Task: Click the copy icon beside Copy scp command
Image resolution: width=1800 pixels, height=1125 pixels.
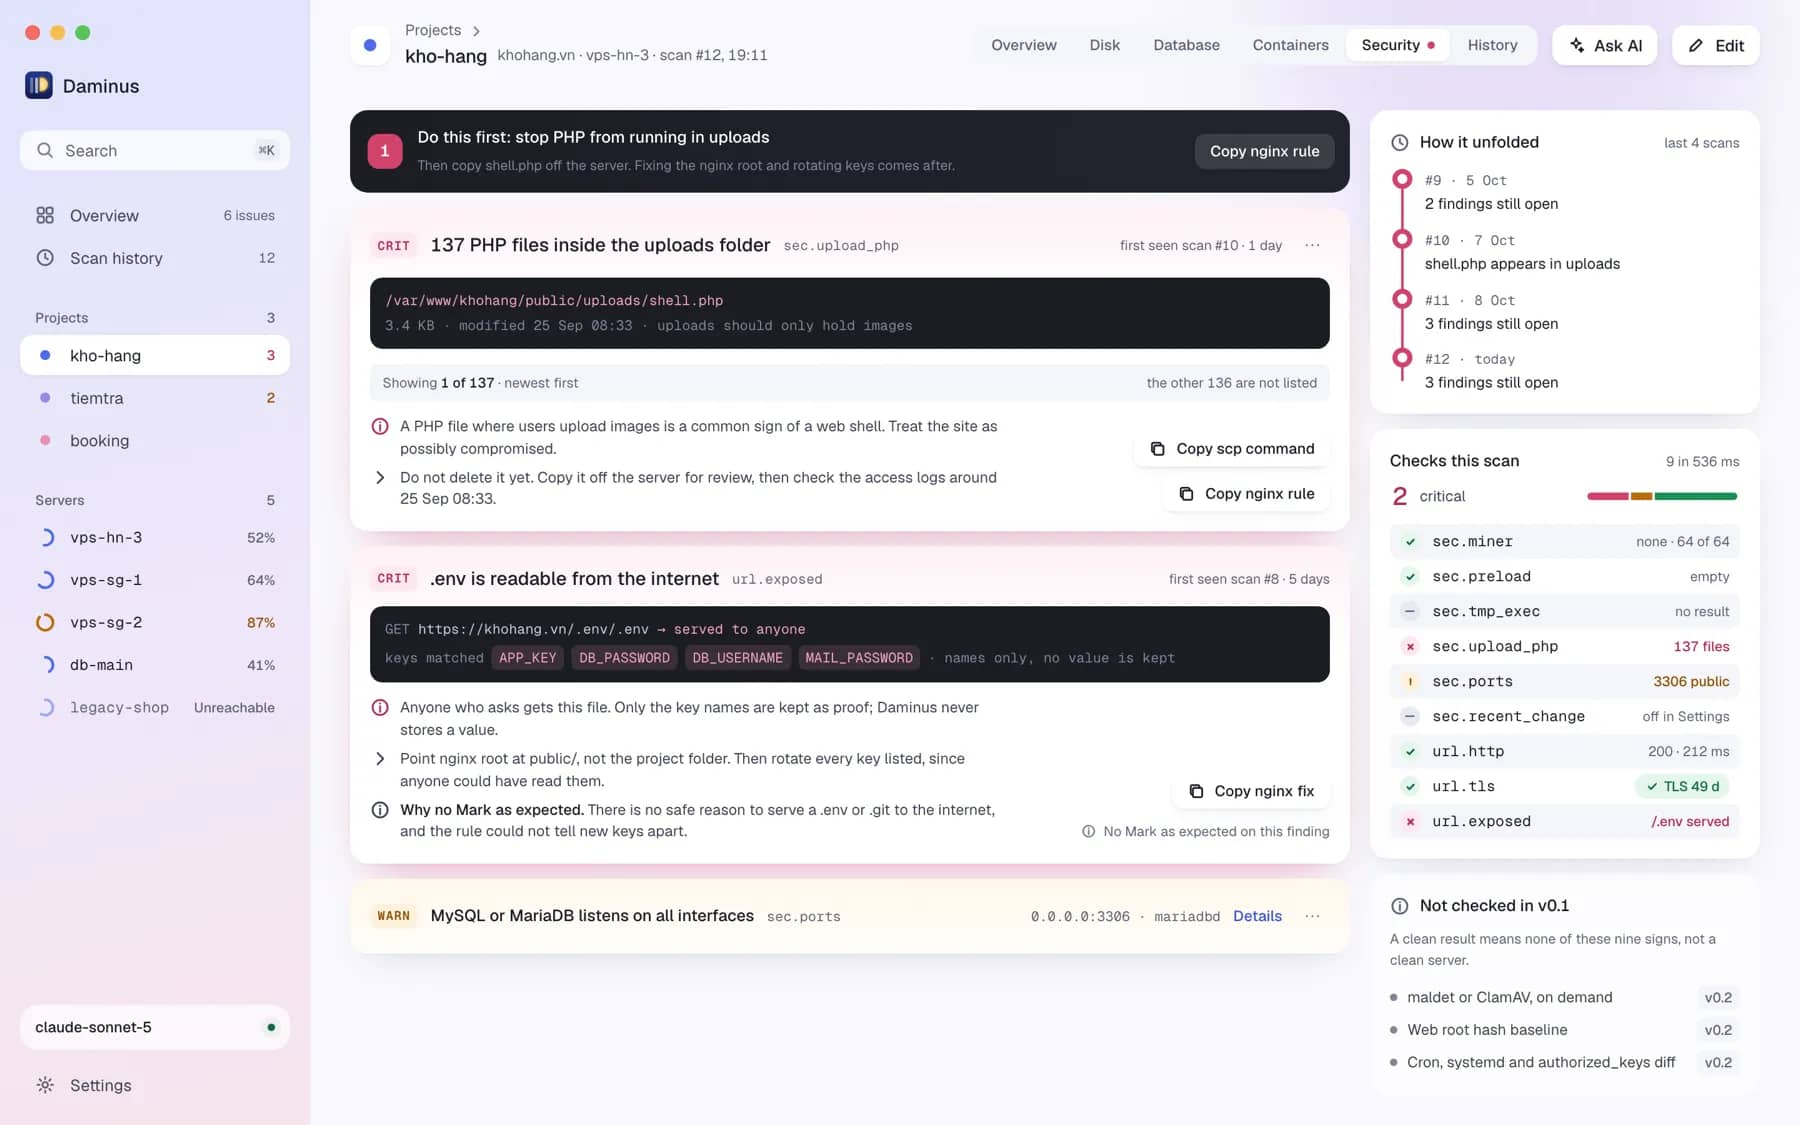Action: (1158, 449)
